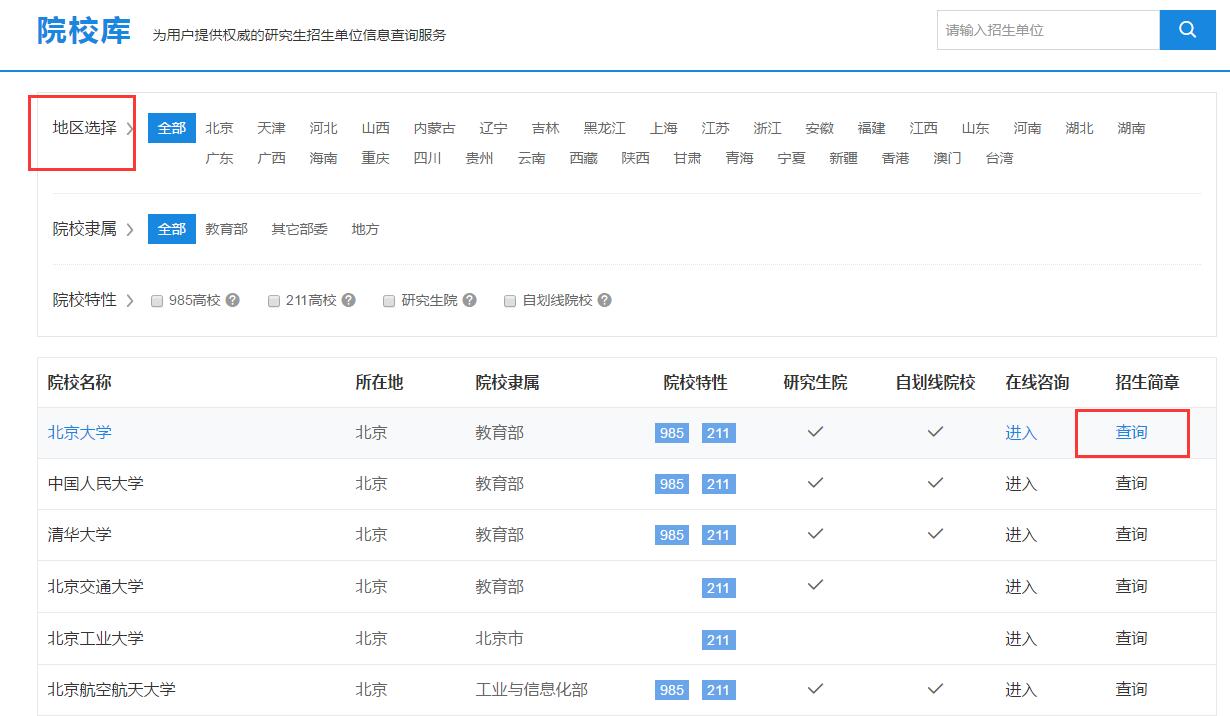1230x716 pixels.
Task: Filter region by 西藏
Action: click(x=584, y=158)
